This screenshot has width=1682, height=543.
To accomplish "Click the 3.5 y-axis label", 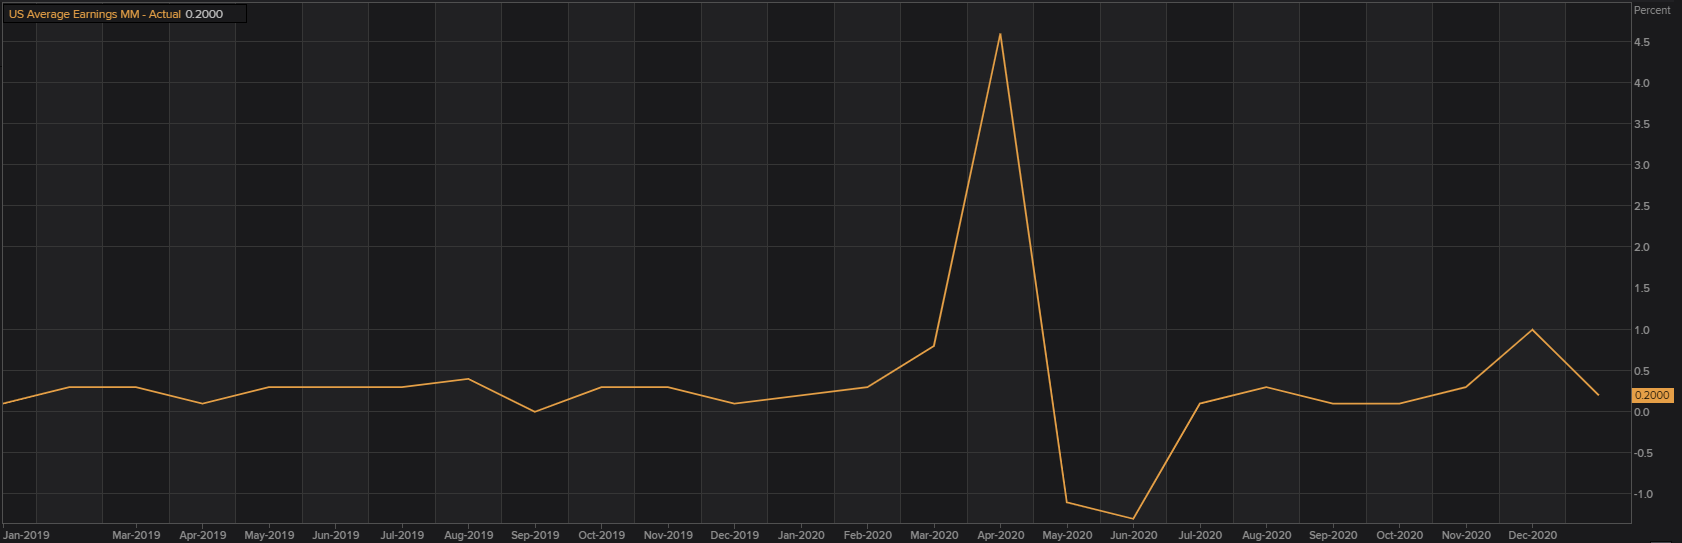I will [x=1642, y=124].
